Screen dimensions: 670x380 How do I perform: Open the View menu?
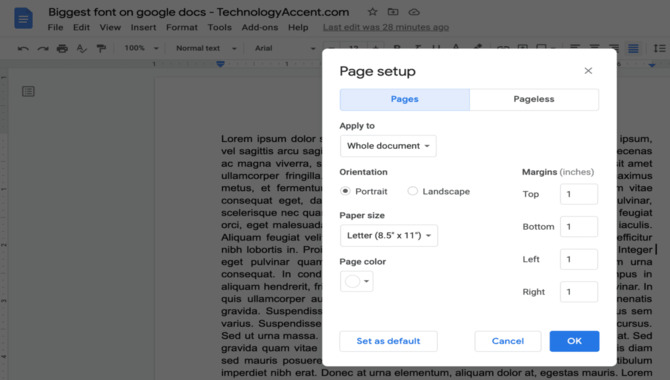110,27
